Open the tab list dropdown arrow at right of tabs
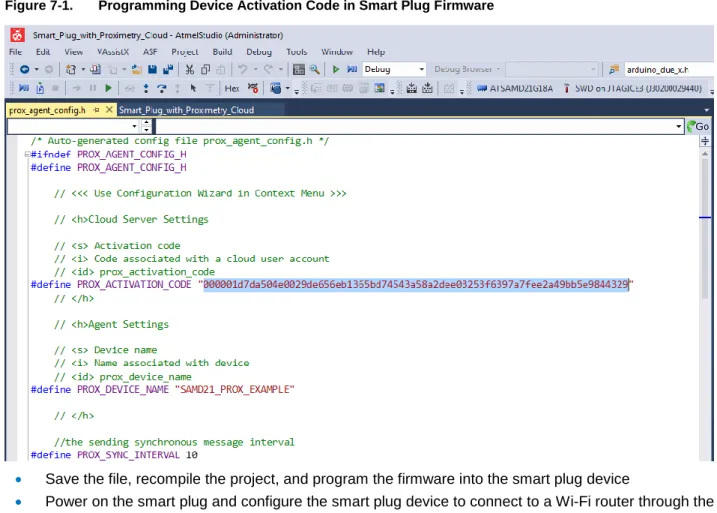 click(706, 110)
